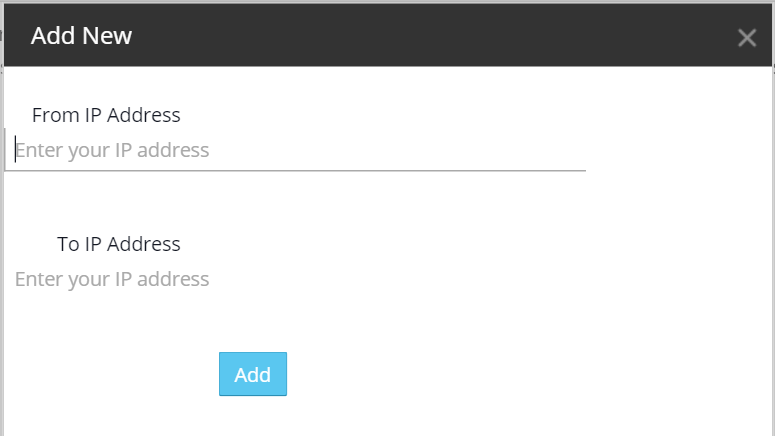The width and height of the screenshot is (775, 436).
Task: Click the dark header bar of the dialog
Action: [400, 36]
